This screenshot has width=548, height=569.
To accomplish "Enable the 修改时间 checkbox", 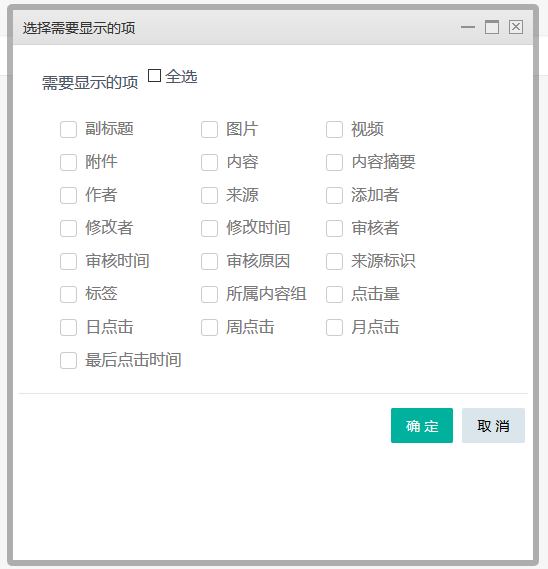I will (209, 228).
